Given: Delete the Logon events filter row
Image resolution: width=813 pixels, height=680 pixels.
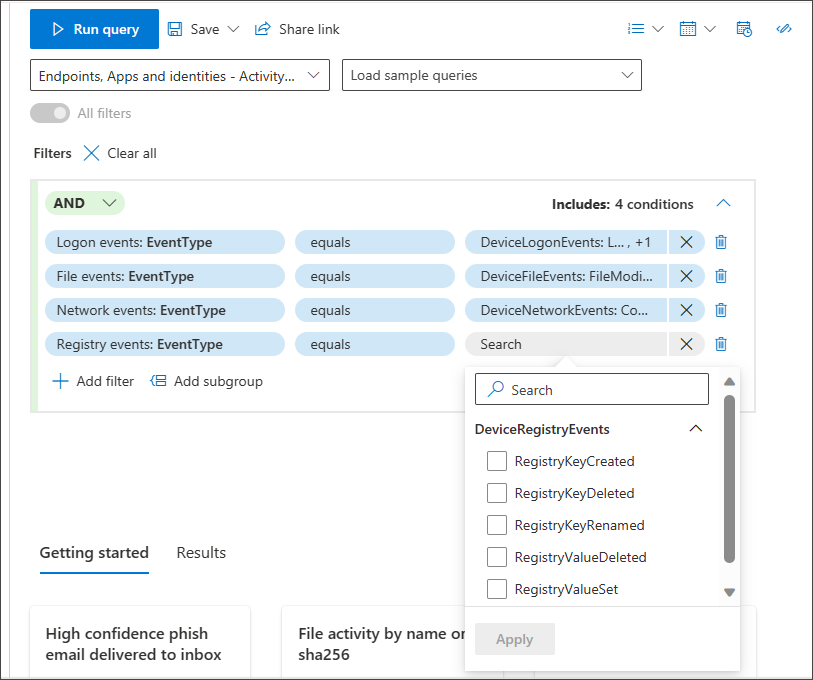Looking at the screenshot, I should pos(721,242).
